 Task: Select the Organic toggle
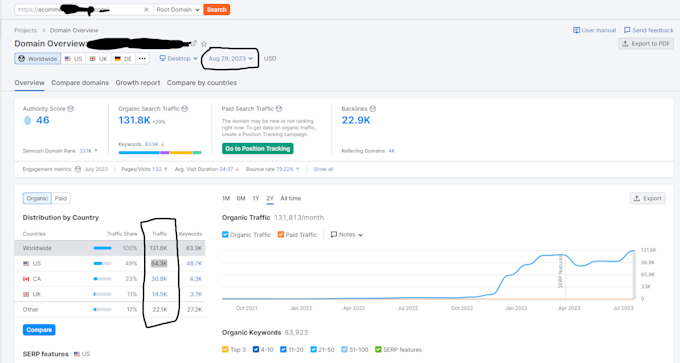(37, 198)
